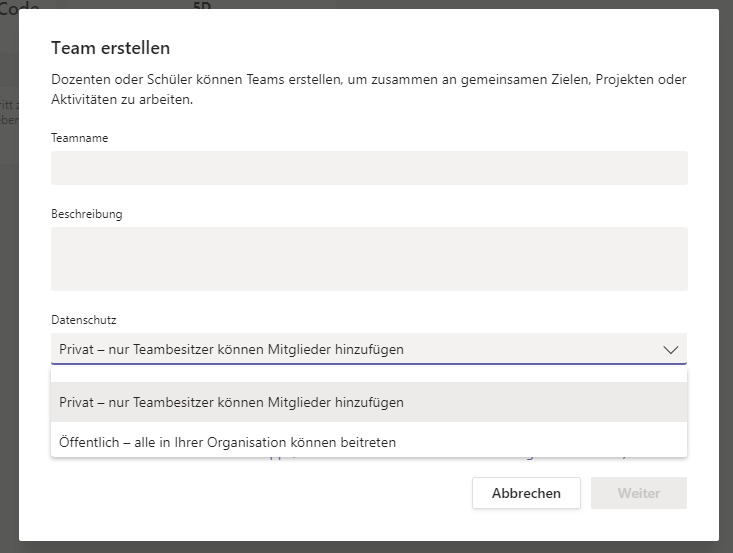The image size is (733, 553).
Task: Click into the Teamname input field
Action: [x=368, y=168]
